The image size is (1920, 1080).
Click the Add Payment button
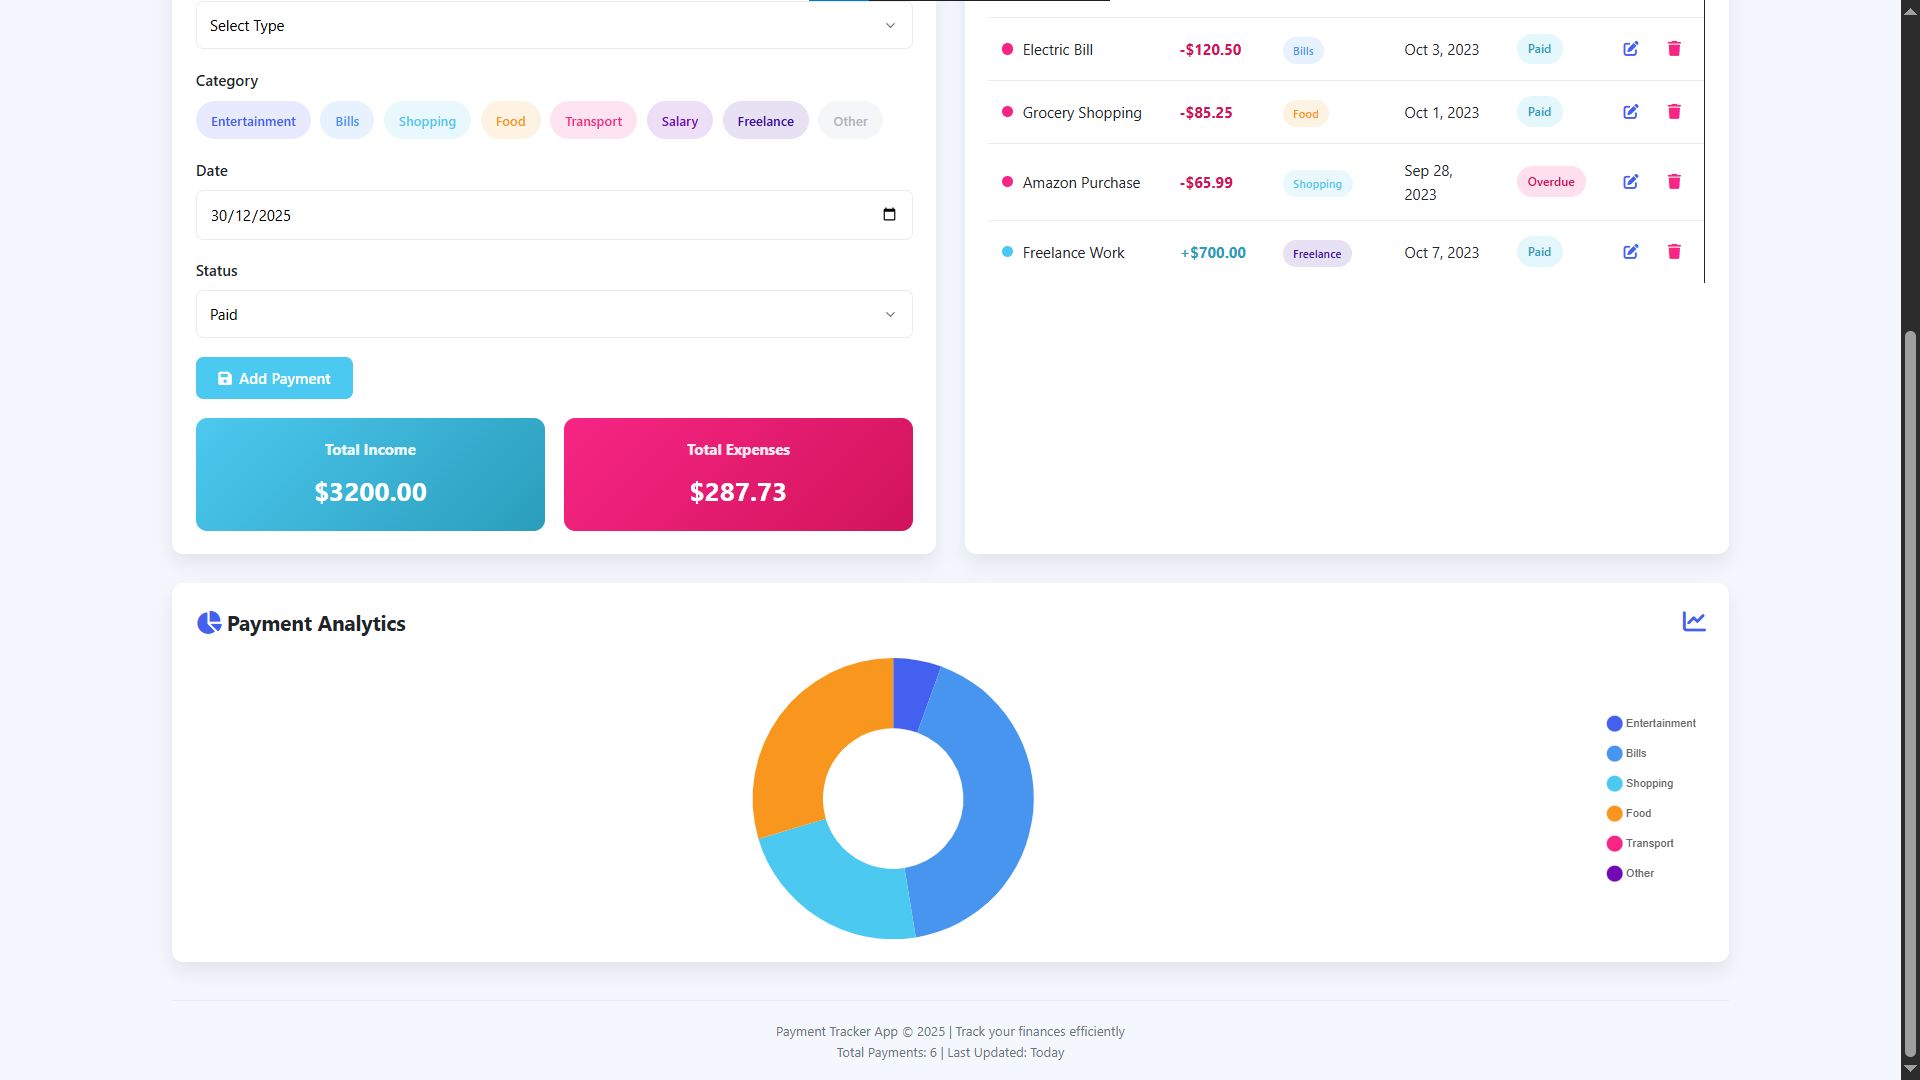click(x=274, y=378)
